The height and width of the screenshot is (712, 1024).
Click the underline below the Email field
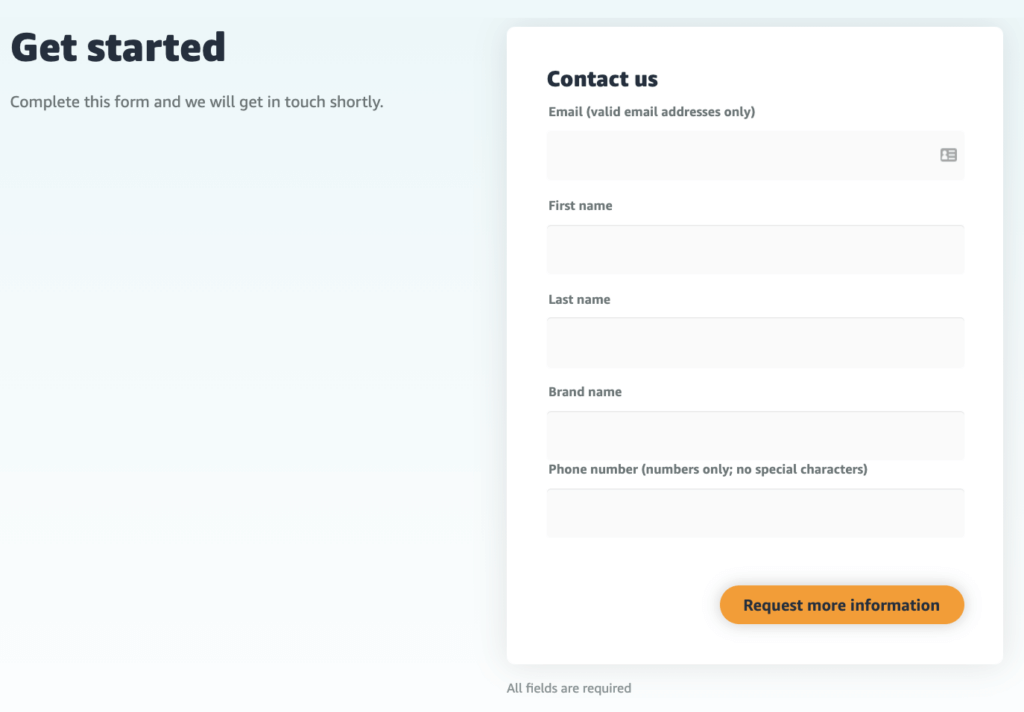(x=754, y=181)
